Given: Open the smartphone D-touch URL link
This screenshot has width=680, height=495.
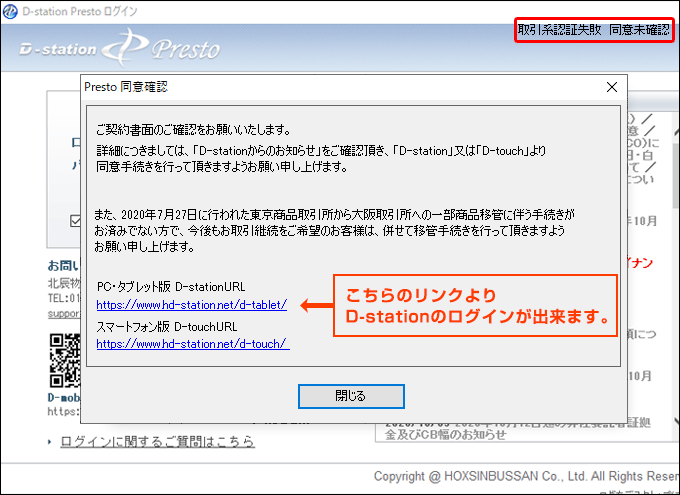Looking at the screenshot, I should tap(193, 344).
